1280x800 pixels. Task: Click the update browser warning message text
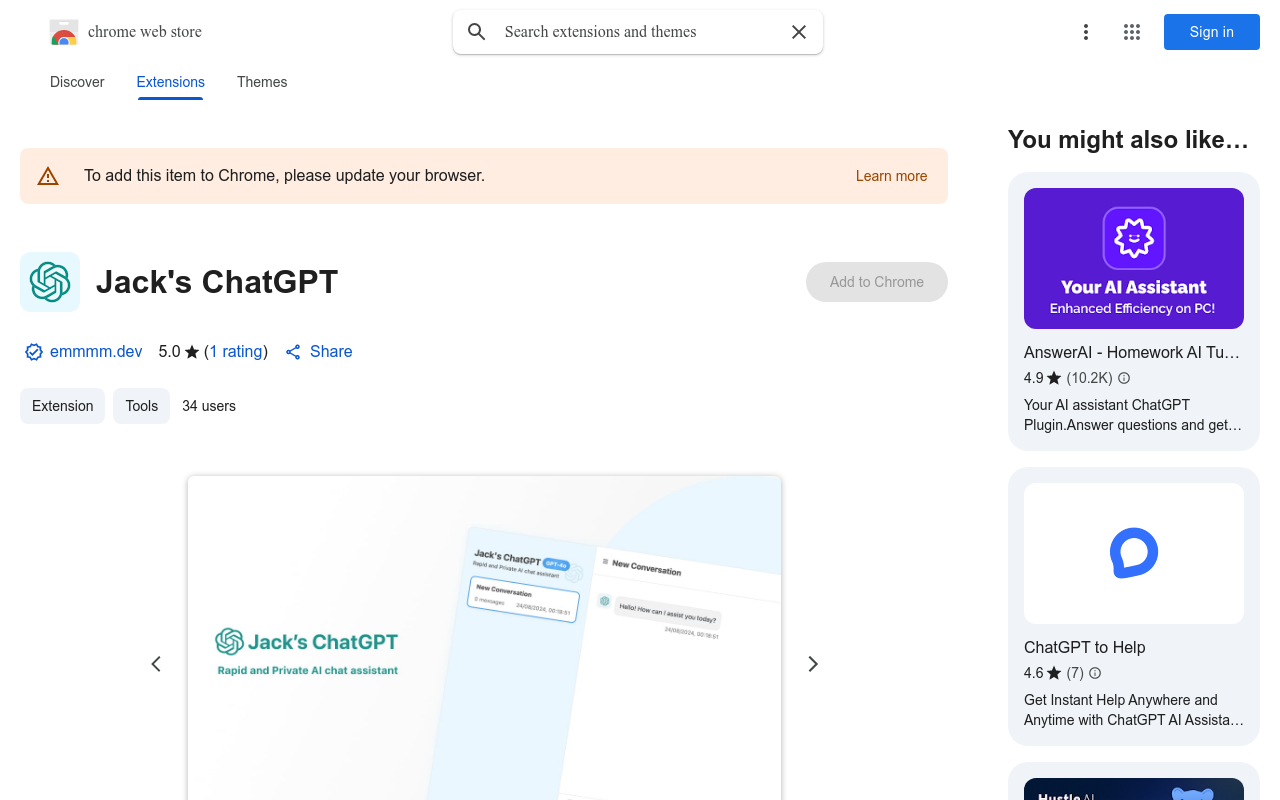pyautogui.click(x=284, y=176)
